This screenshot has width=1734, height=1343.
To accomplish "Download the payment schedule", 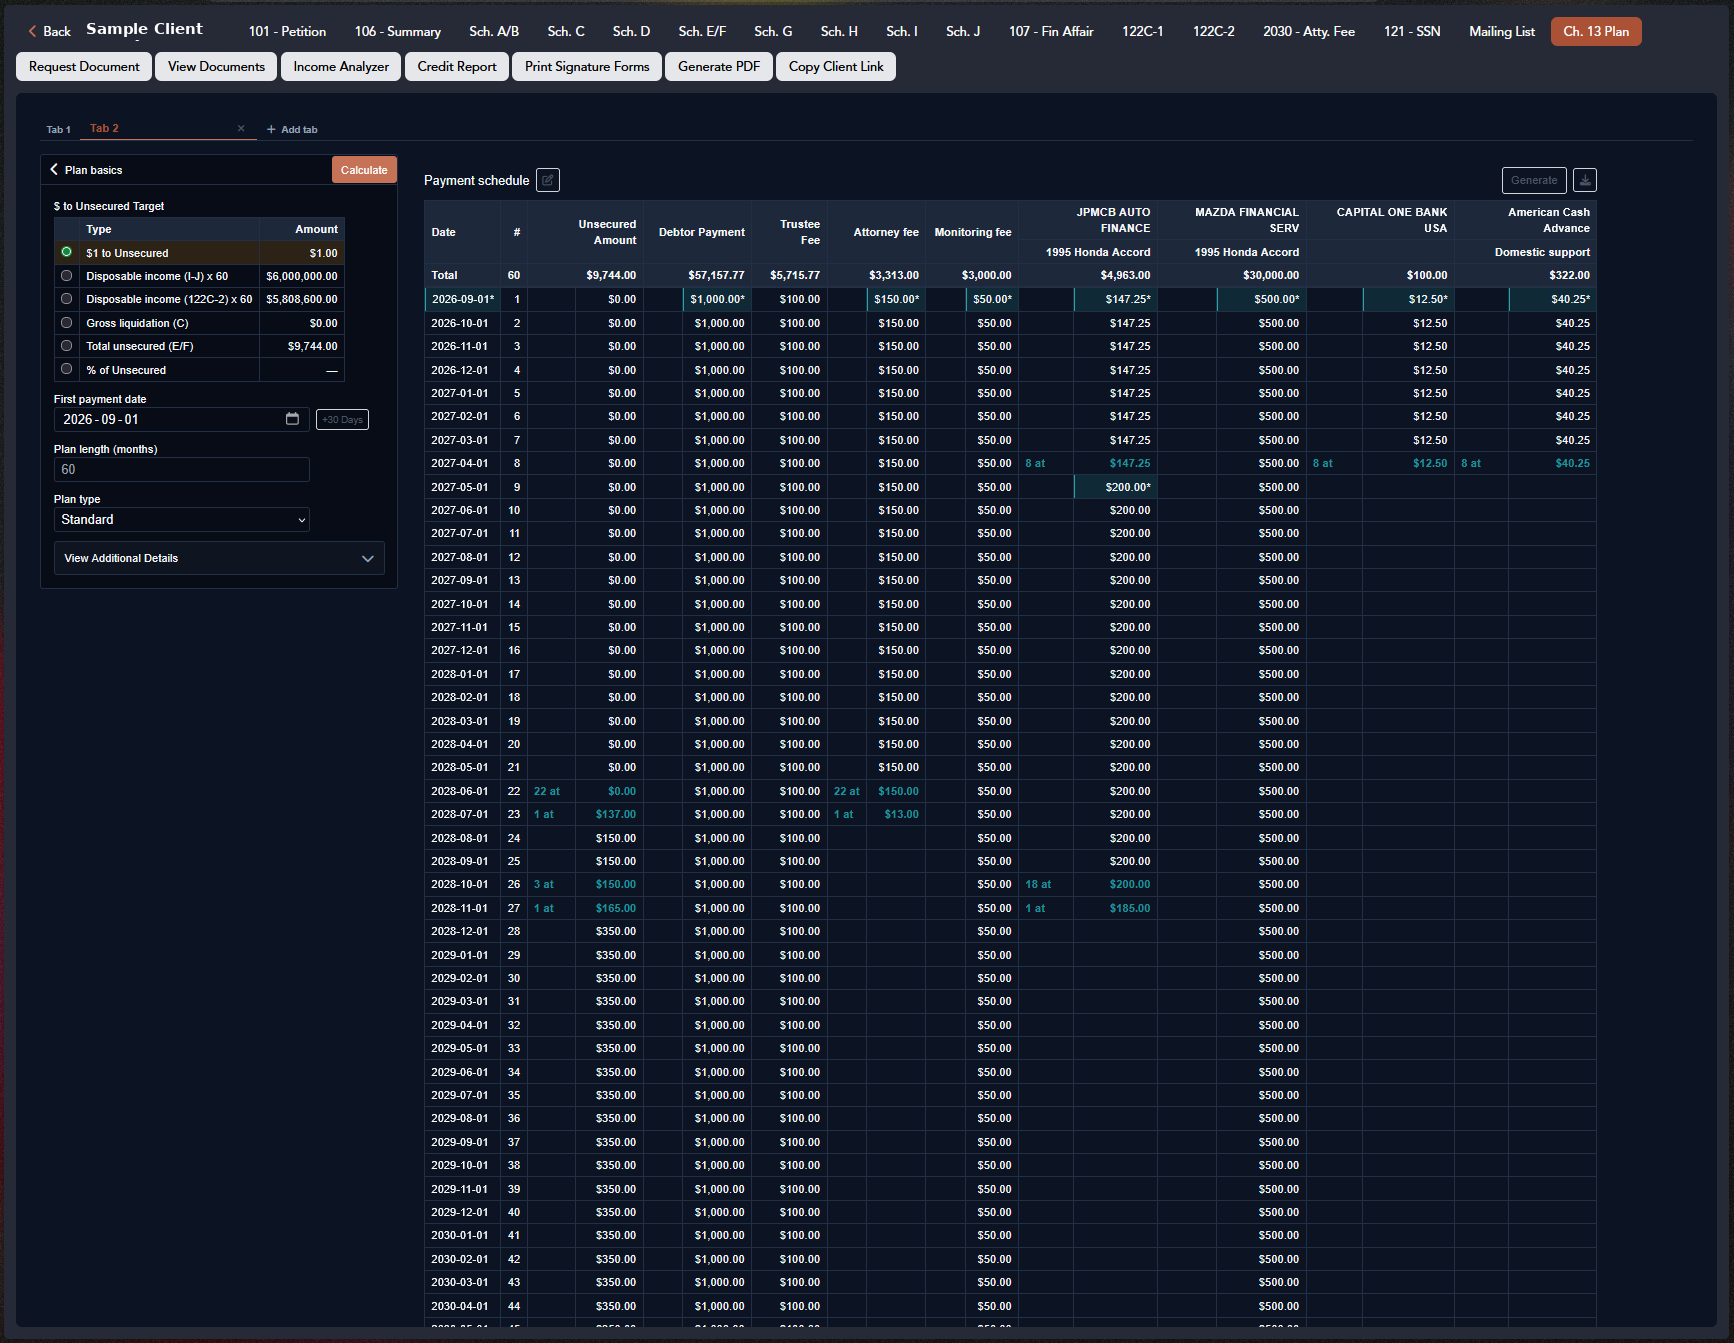I will [x=1585, y=180].
